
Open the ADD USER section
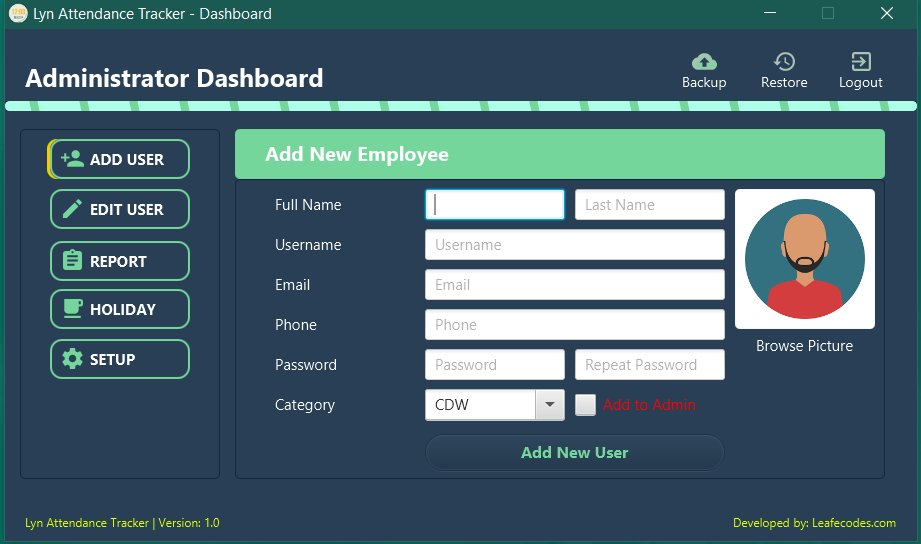119,159
